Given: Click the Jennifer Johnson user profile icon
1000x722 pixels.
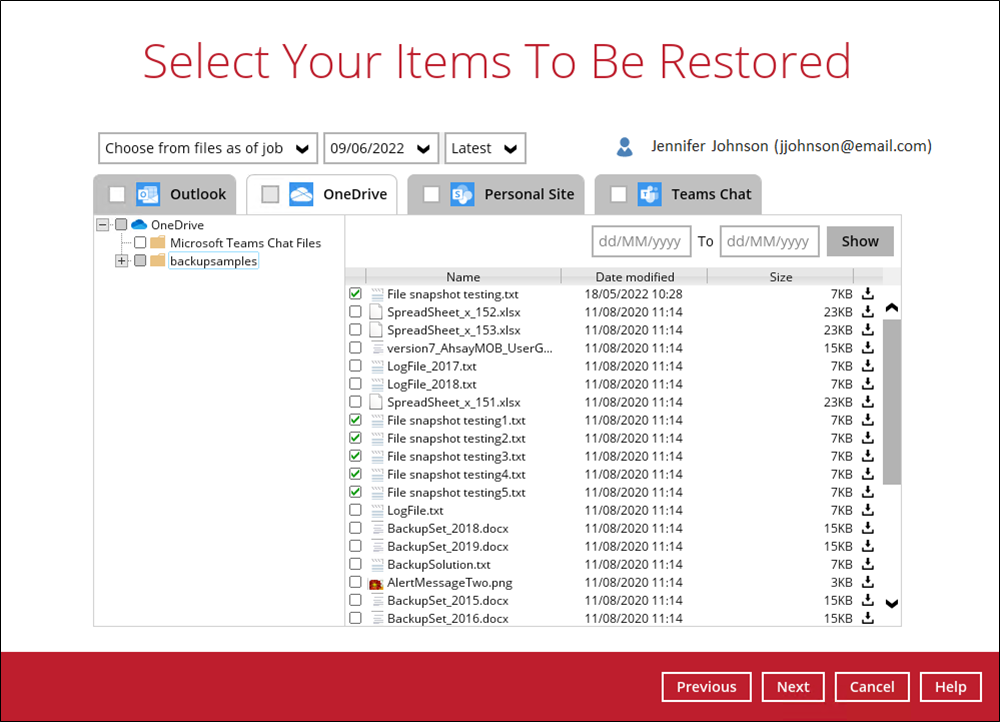Looking at the screenshot, I should [x=625, y=147].
